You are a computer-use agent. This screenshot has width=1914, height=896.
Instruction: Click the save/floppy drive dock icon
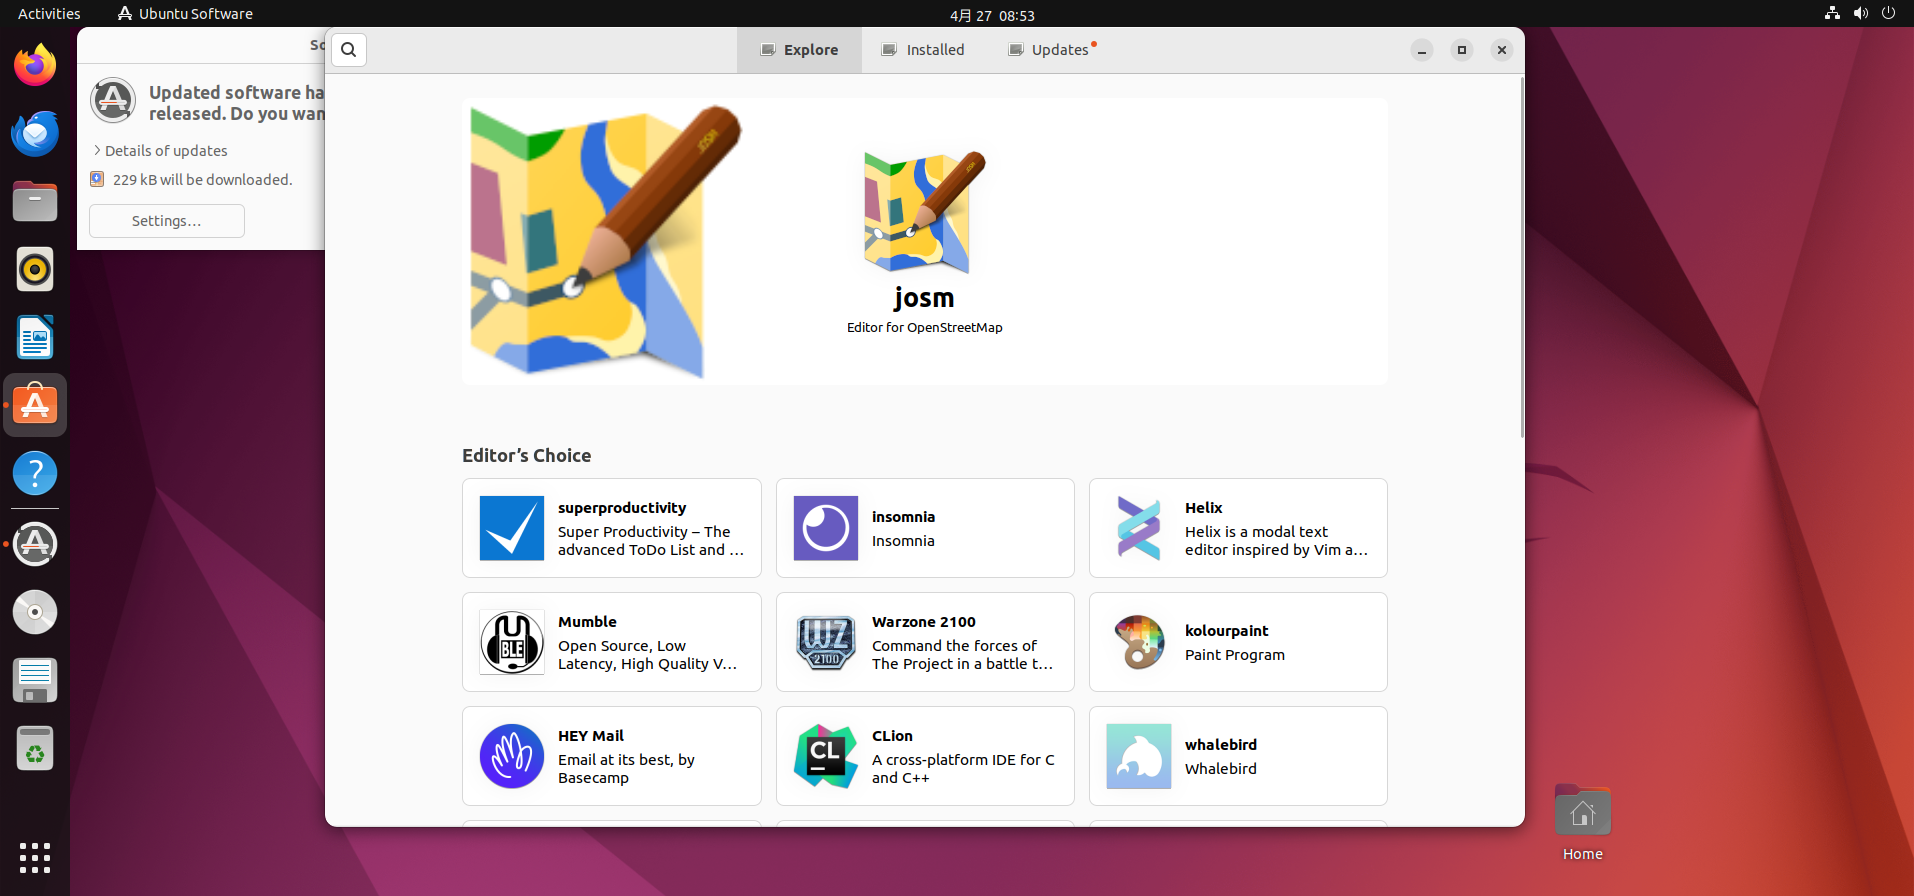click(35, 680)
